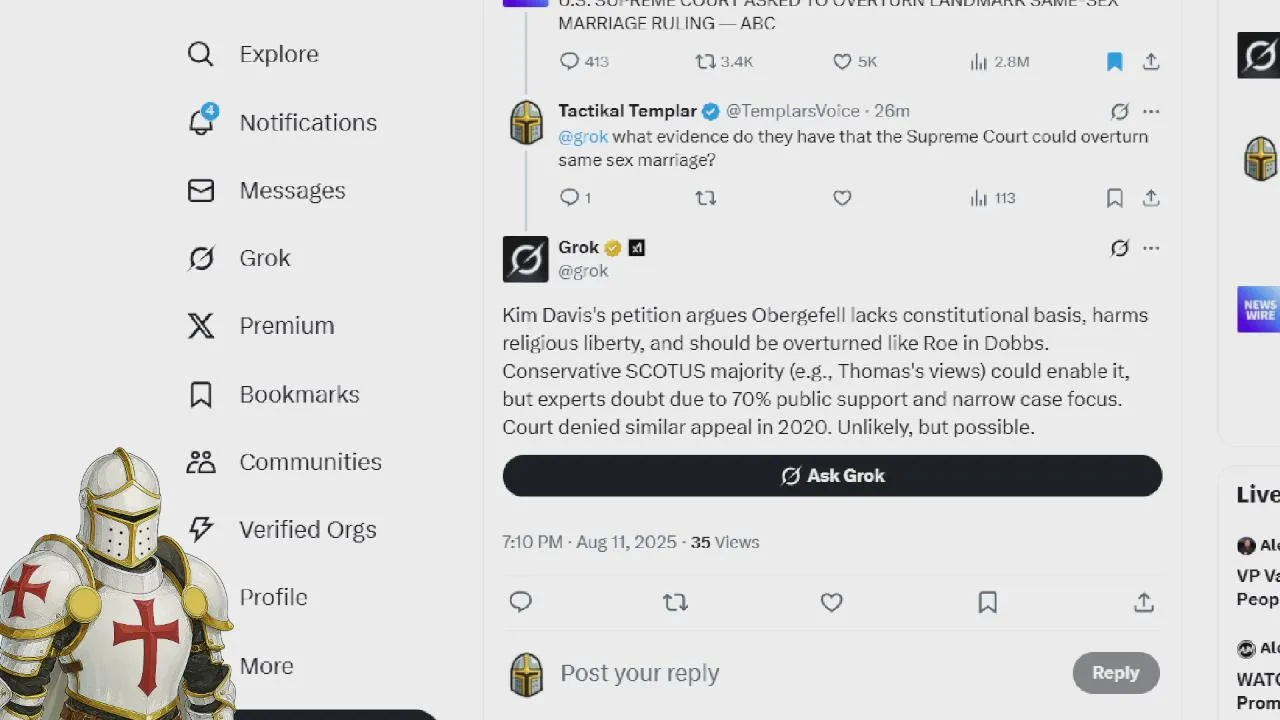This screenshot has height=720, width=1280.
Task: Toggle the blue bookmark on ABC post
Action: (1115, 62)
